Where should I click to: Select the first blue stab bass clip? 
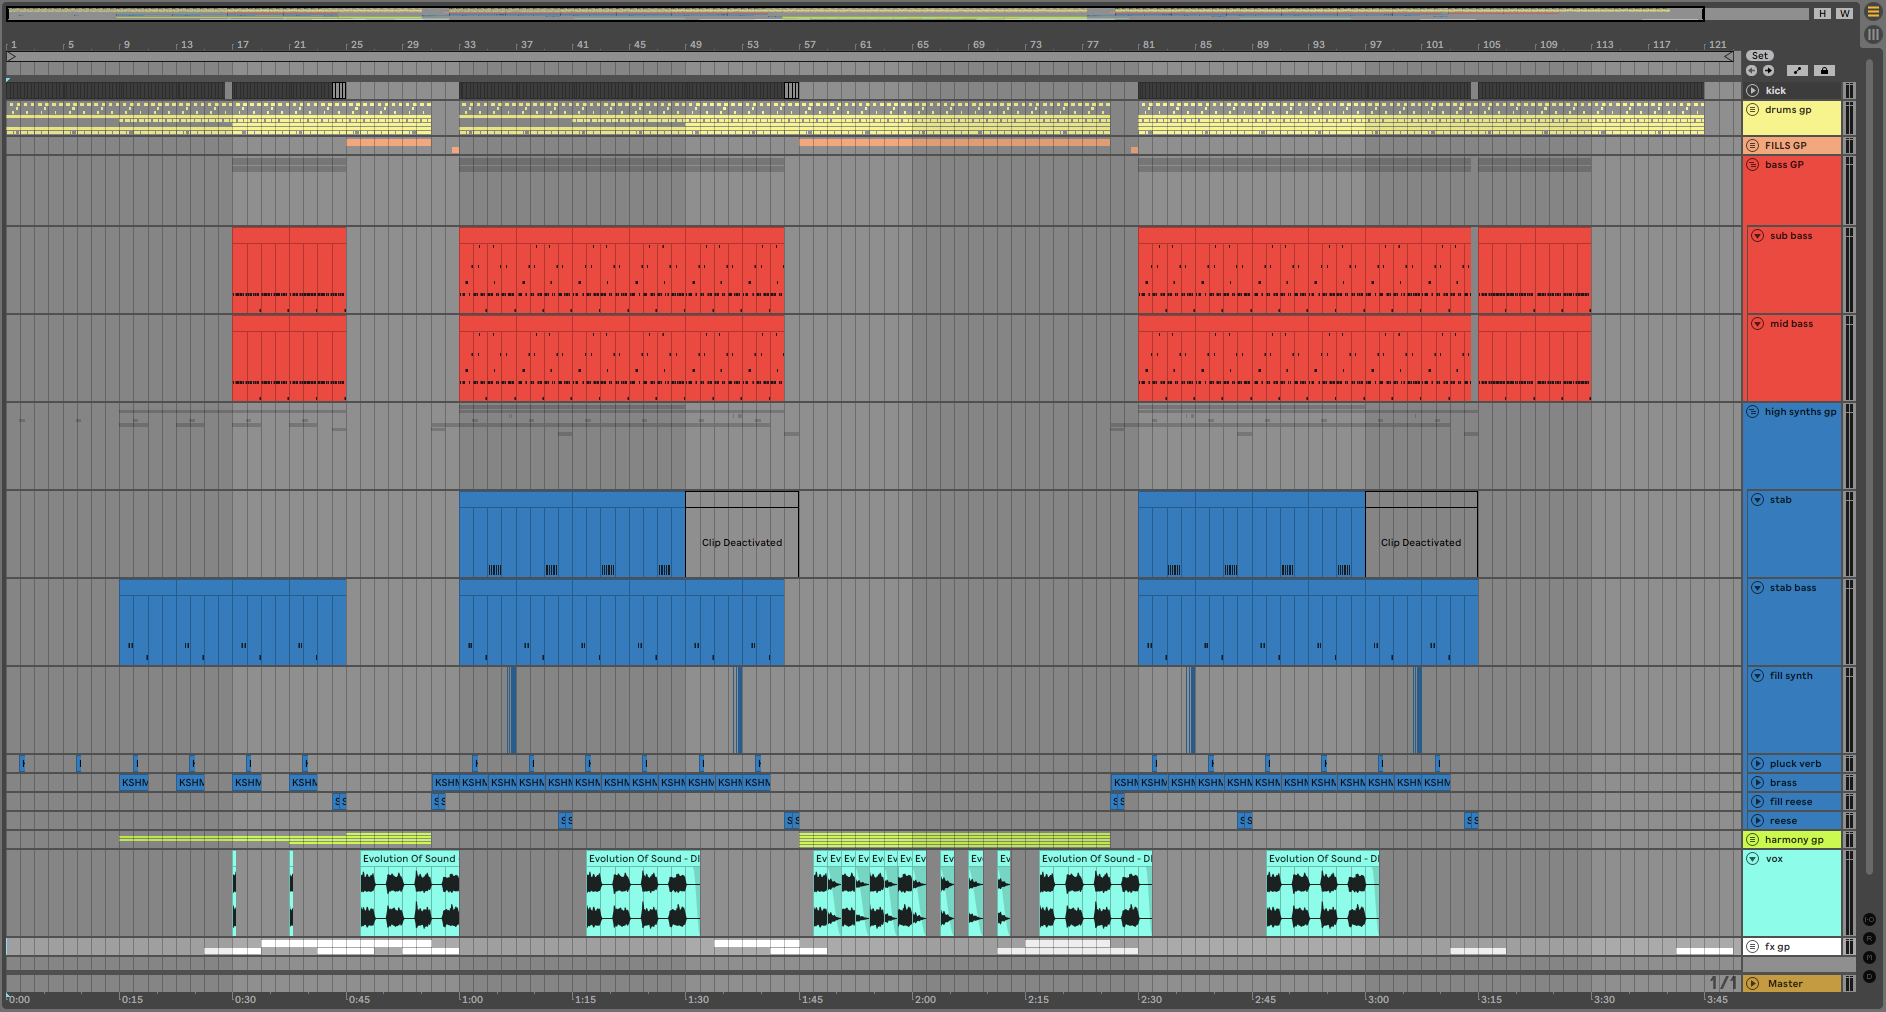pyautogui.click(x=233, y=622)
